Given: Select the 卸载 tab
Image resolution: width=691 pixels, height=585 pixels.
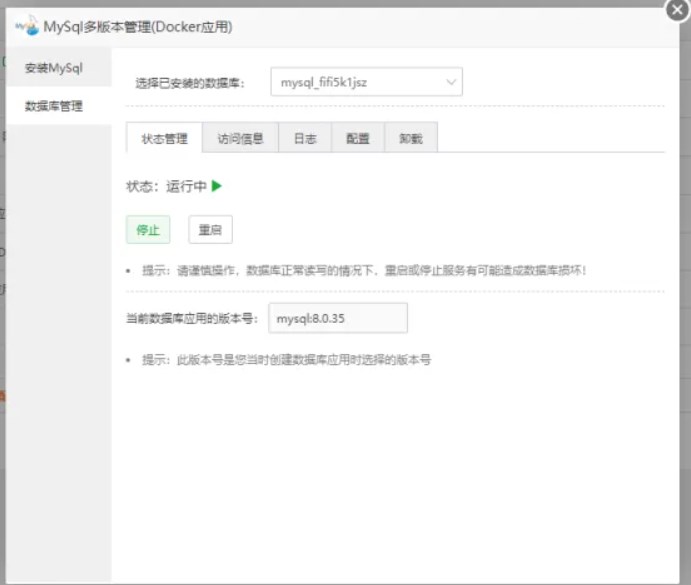Looking at the screenshot, I should 410,139.
